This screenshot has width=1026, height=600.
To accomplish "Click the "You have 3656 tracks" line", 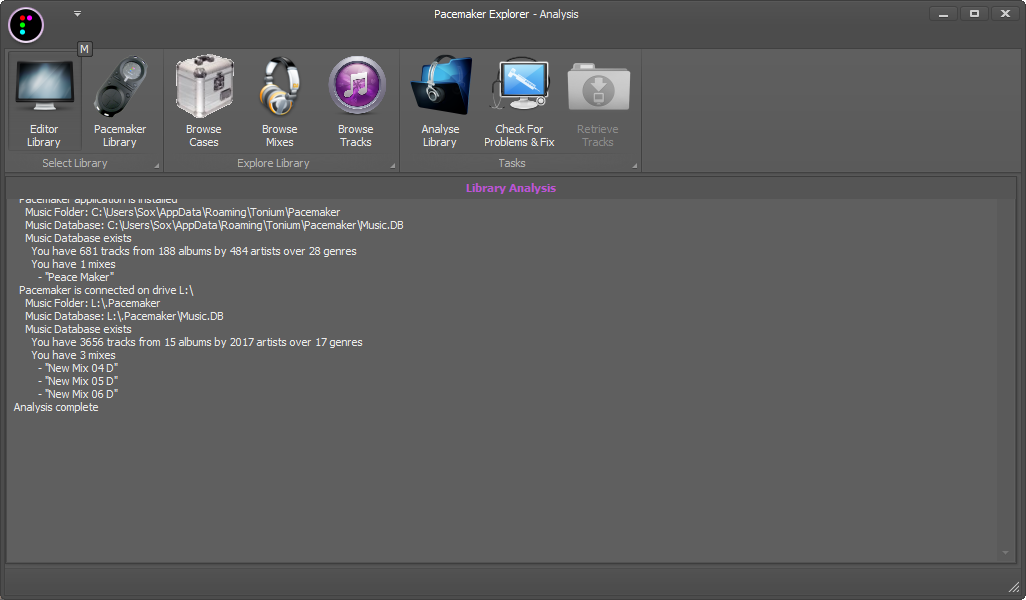I will tap(197, 342).
